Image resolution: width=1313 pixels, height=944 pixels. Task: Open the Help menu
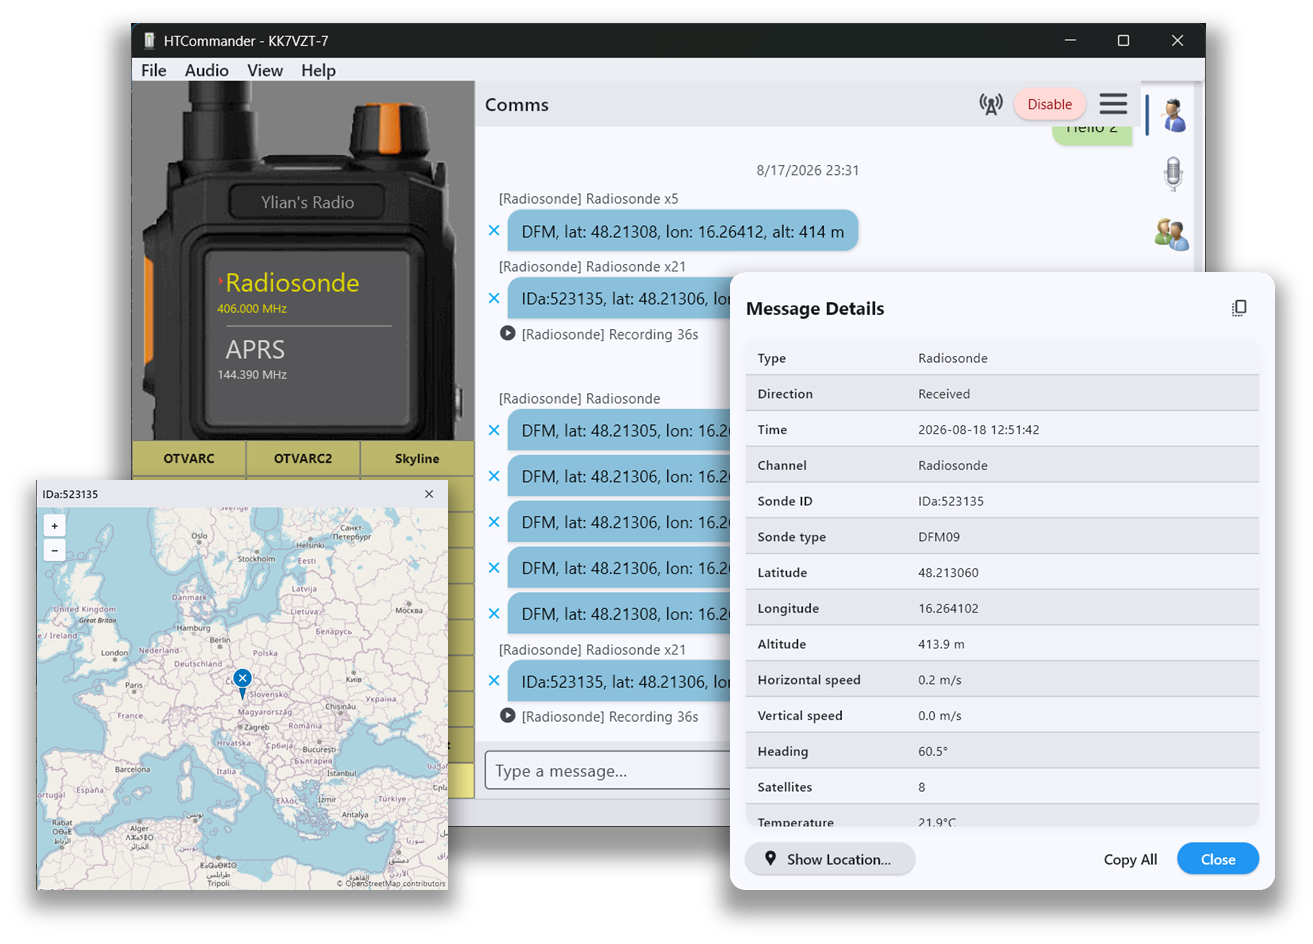318,70
